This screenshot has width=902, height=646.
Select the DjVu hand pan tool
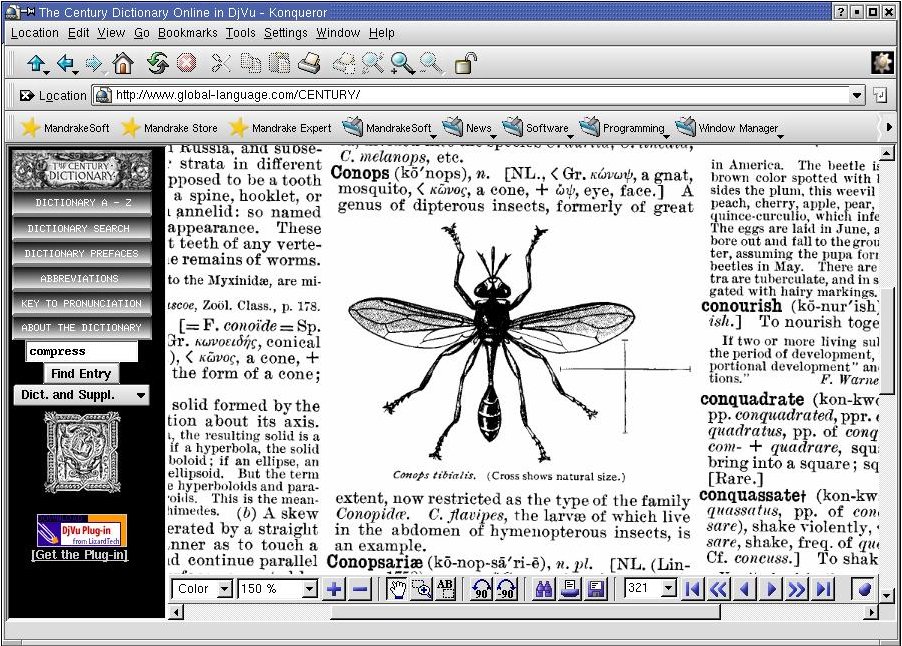tap(397, 589)
